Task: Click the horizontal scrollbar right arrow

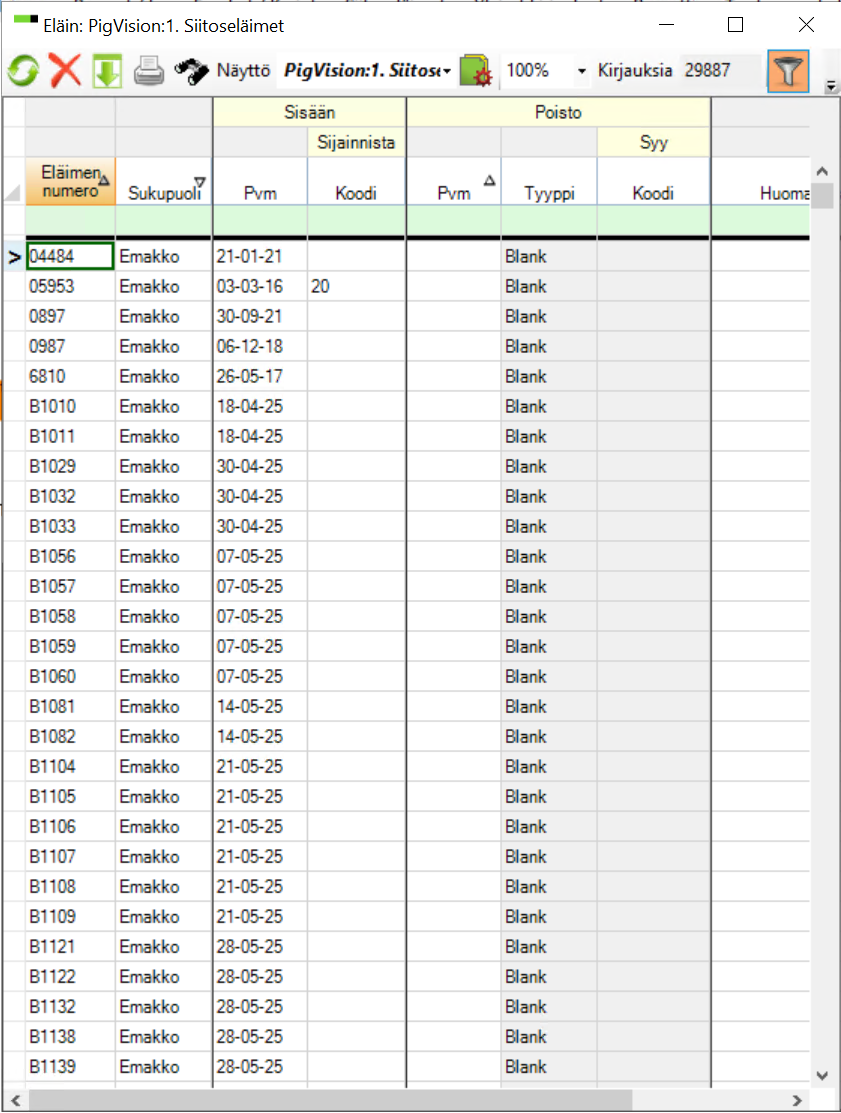Action: [x=797, y=1100]
